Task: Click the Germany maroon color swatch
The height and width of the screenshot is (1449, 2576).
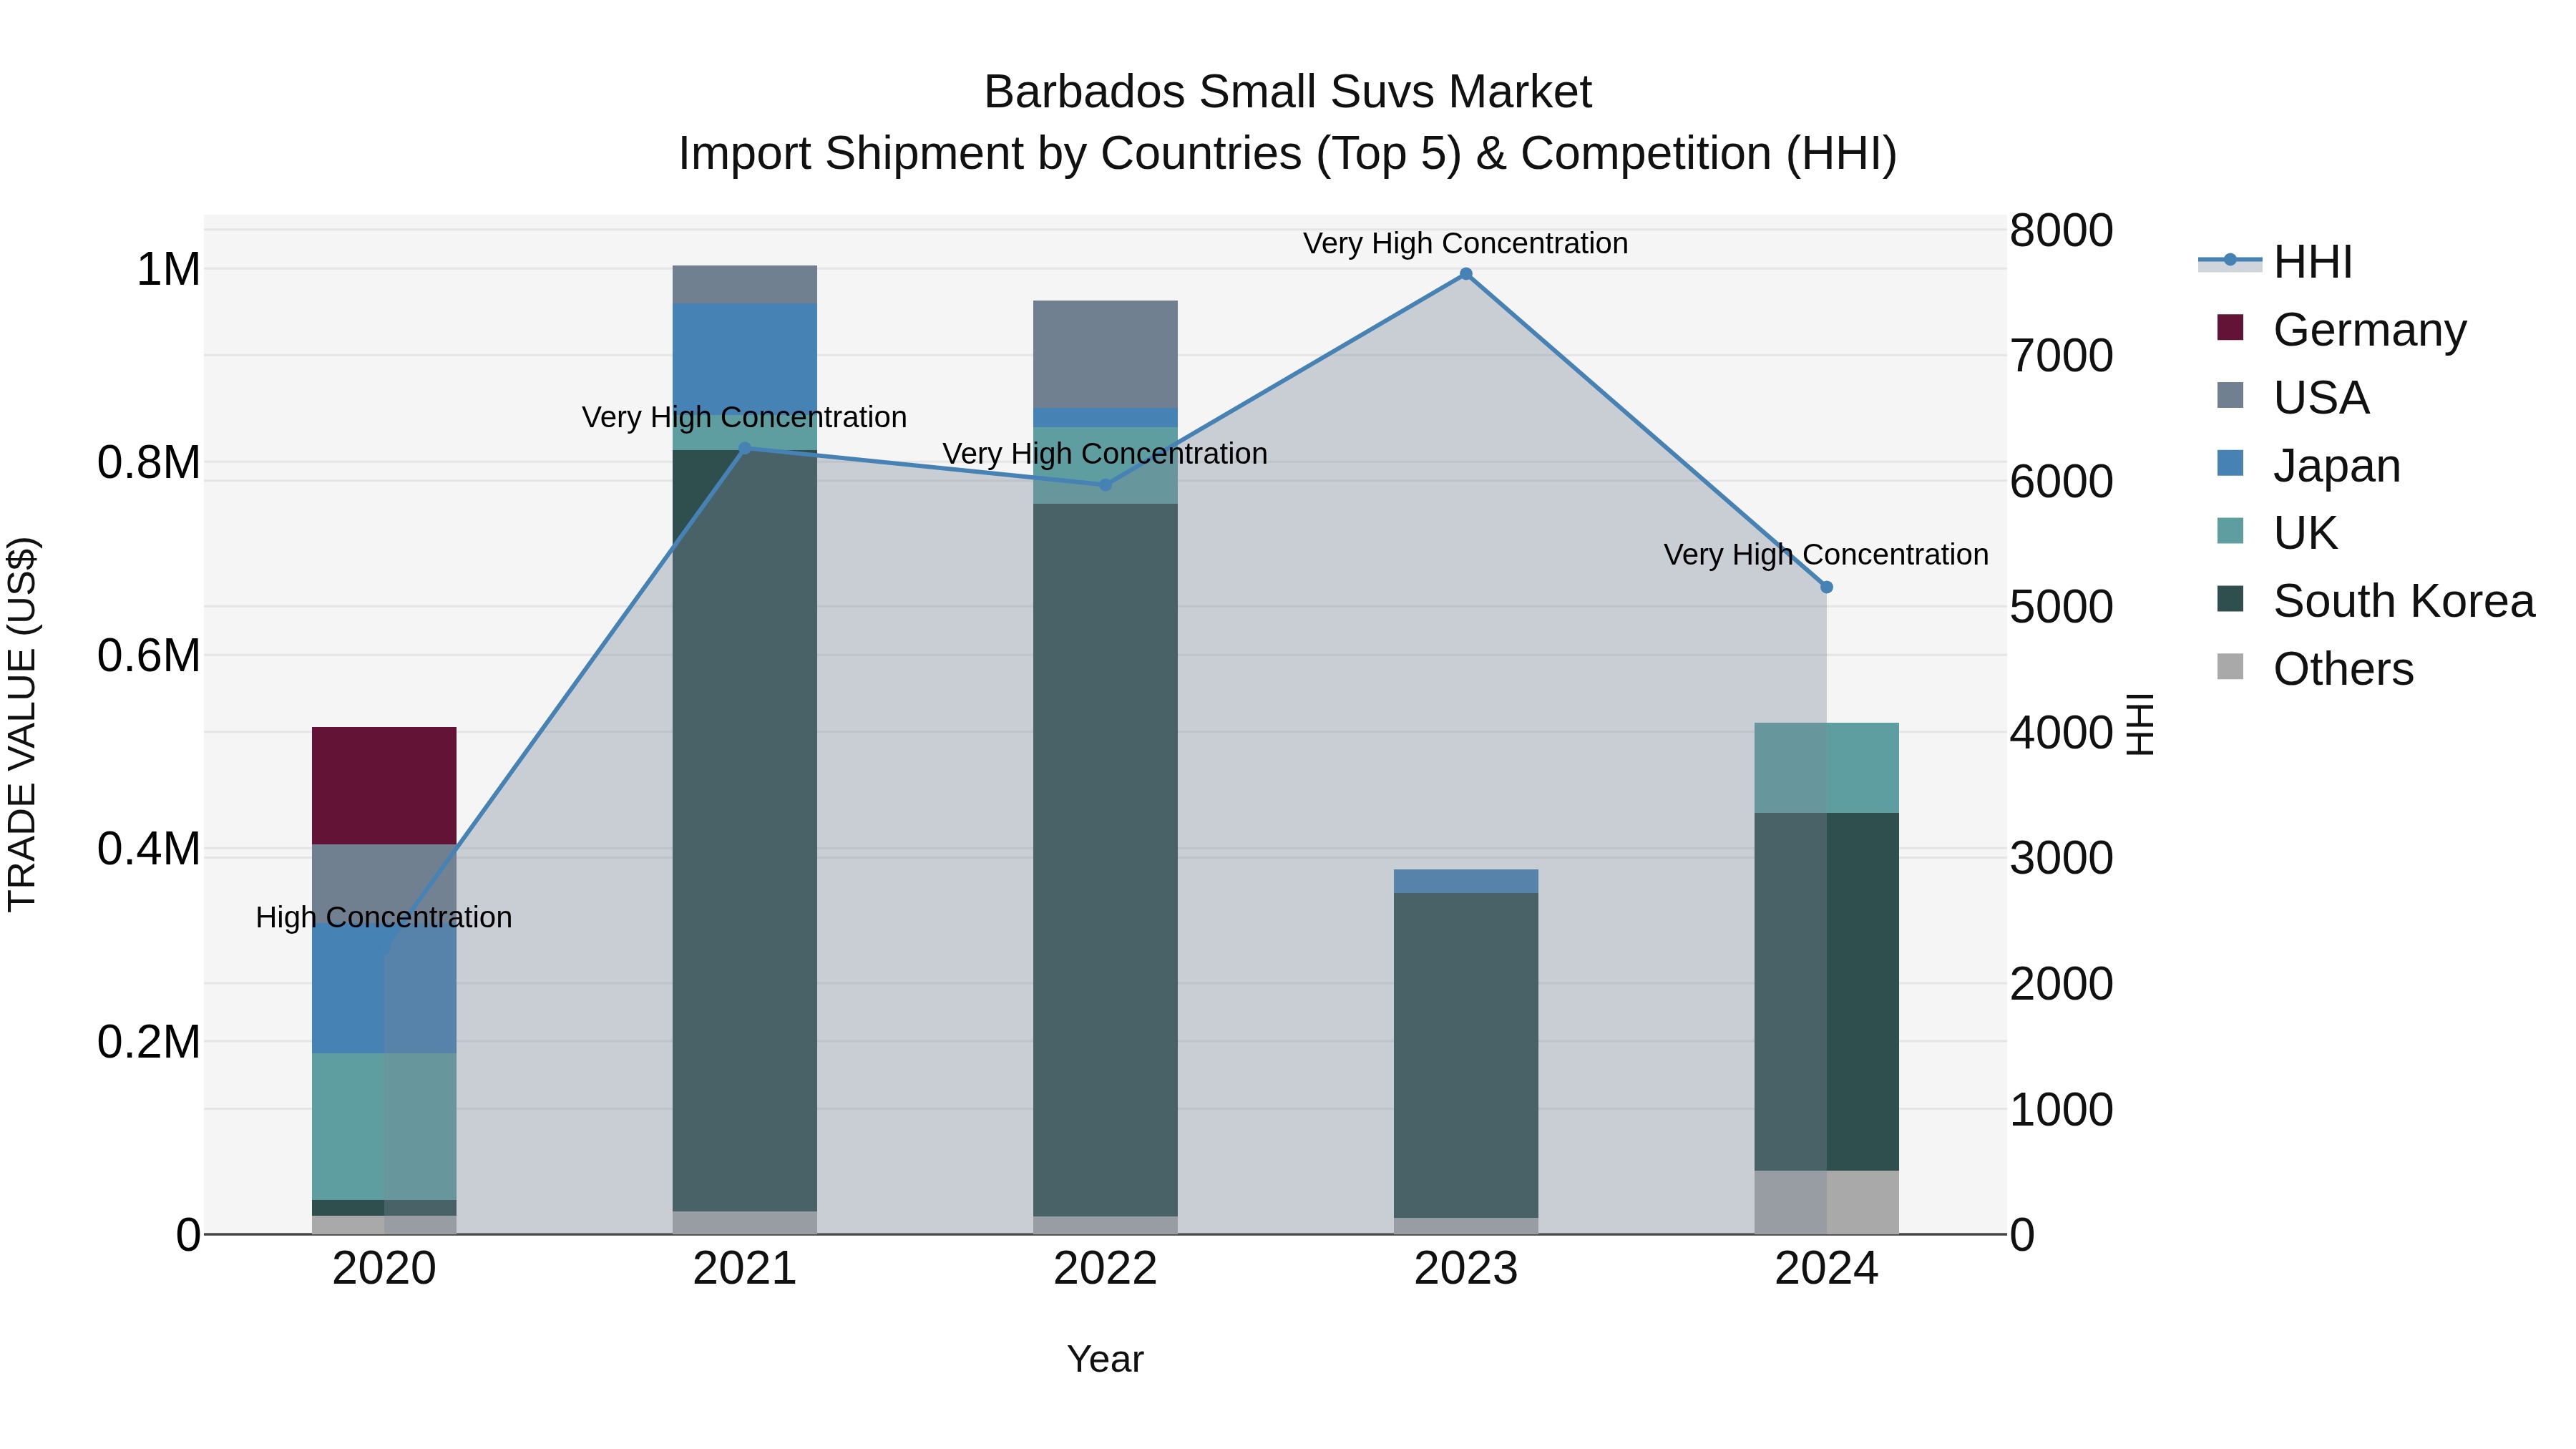Action: pyautogui.click(x=2230, y=328)
